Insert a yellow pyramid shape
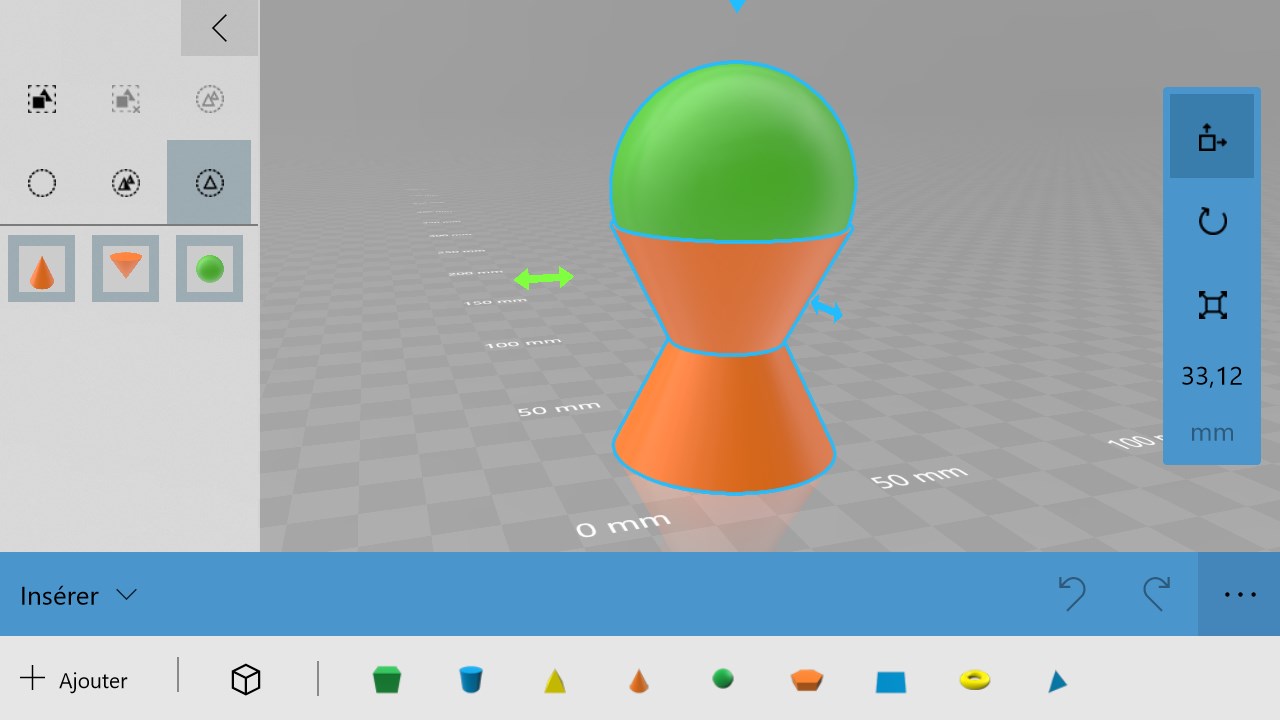1280x720 pixels. pyautogui.click(x=555, y=680)
